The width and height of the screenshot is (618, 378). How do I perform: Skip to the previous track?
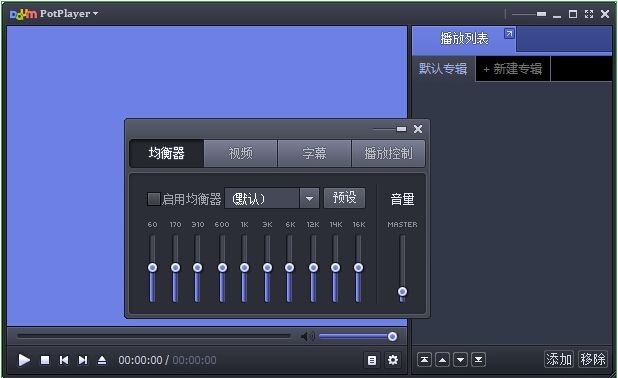pos(64,360)
